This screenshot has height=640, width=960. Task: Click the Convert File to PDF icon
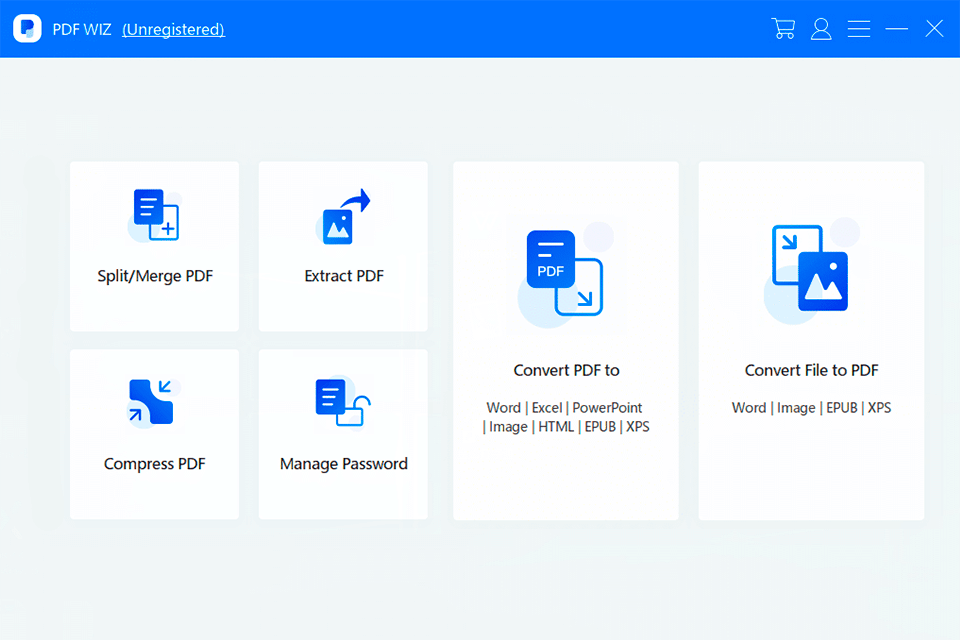click(811, 270)
